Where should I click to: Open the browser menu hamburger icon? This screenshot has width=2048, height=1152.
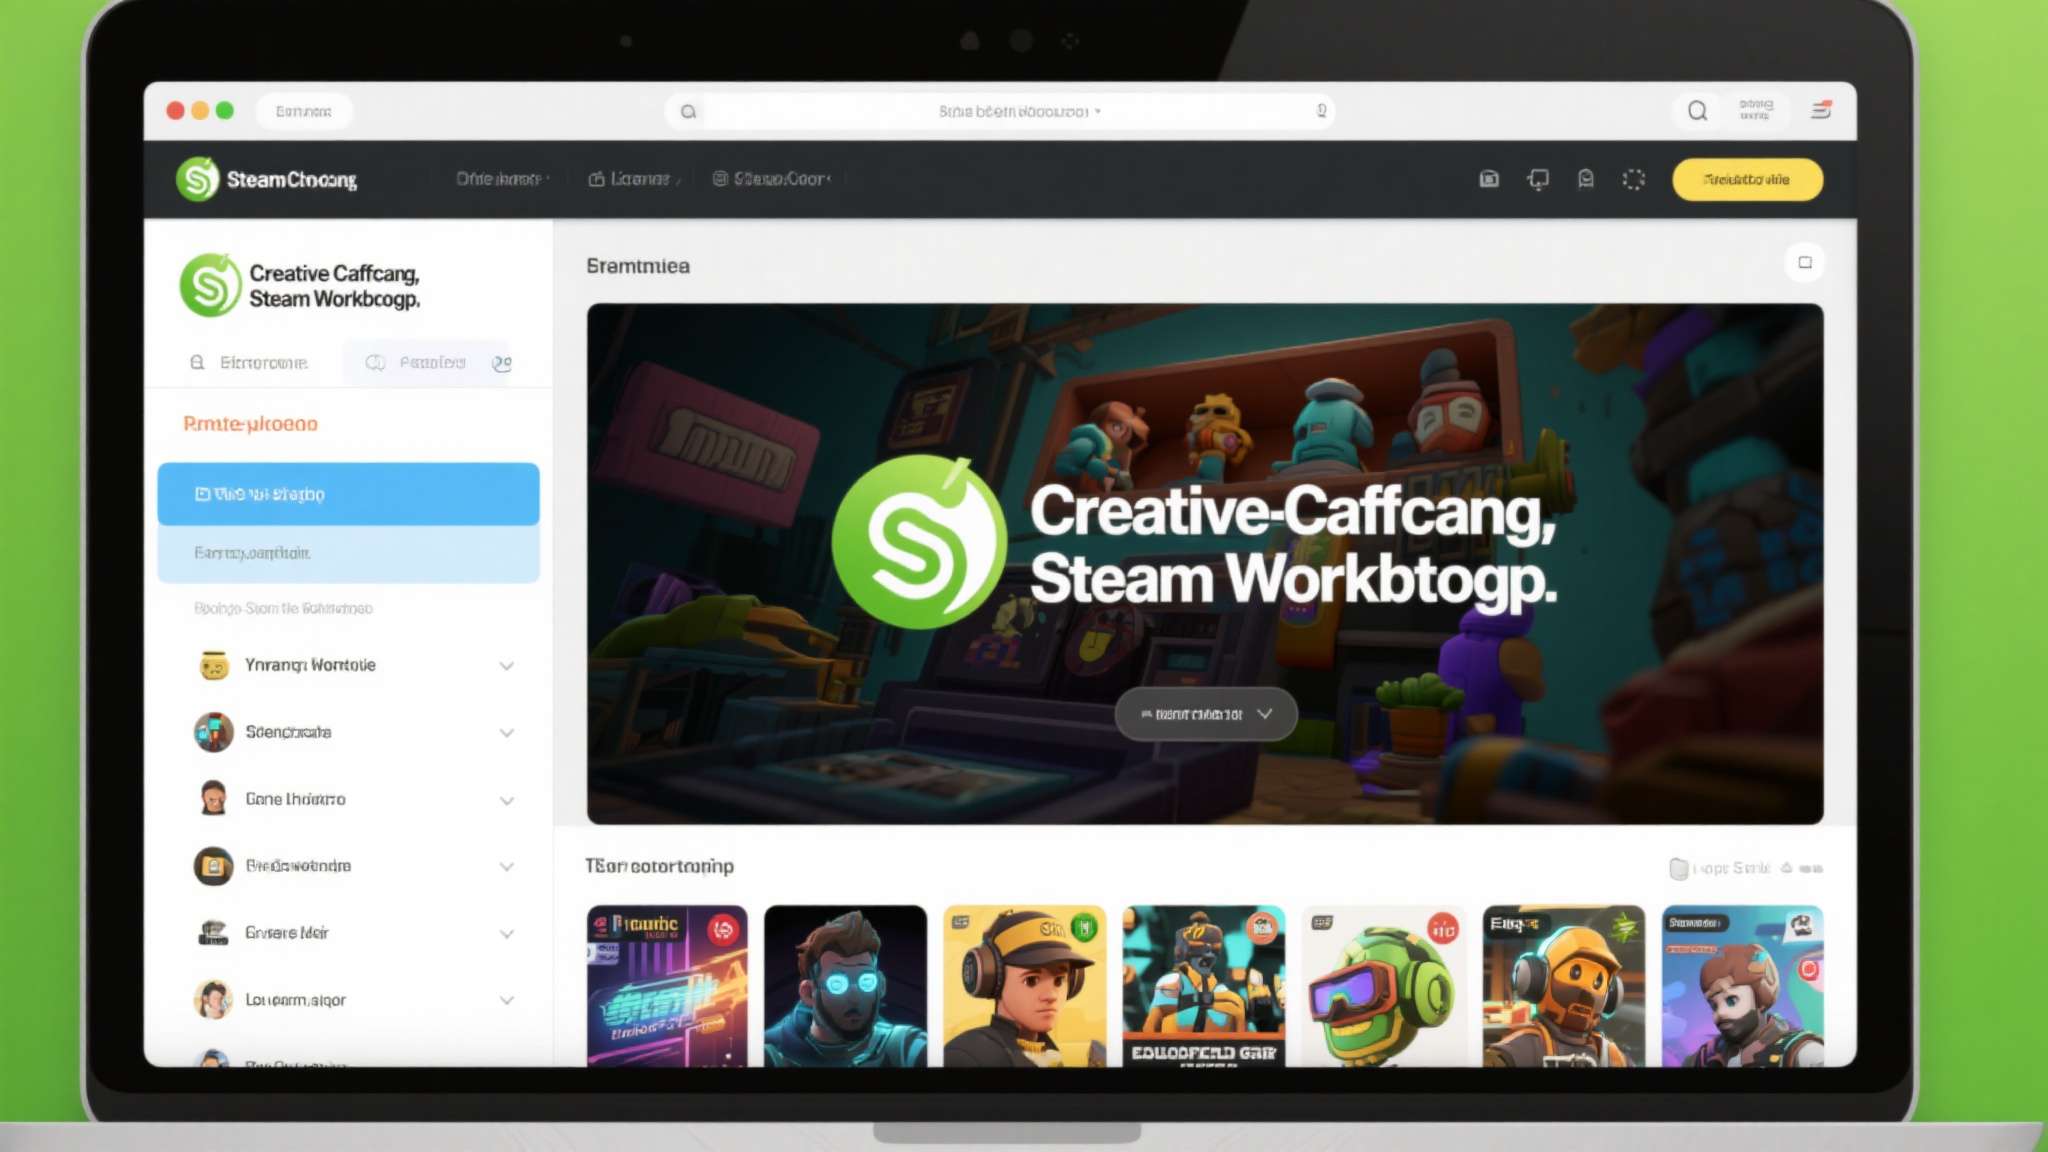(x=1821, y=110)
